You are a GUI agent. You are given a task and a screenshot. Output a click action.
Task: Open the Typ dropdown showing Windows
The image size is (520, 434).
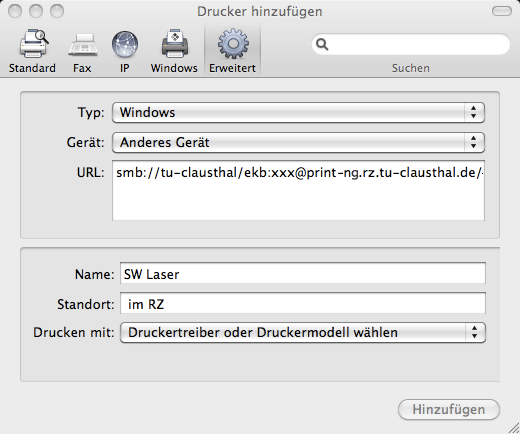coord(298,113)
